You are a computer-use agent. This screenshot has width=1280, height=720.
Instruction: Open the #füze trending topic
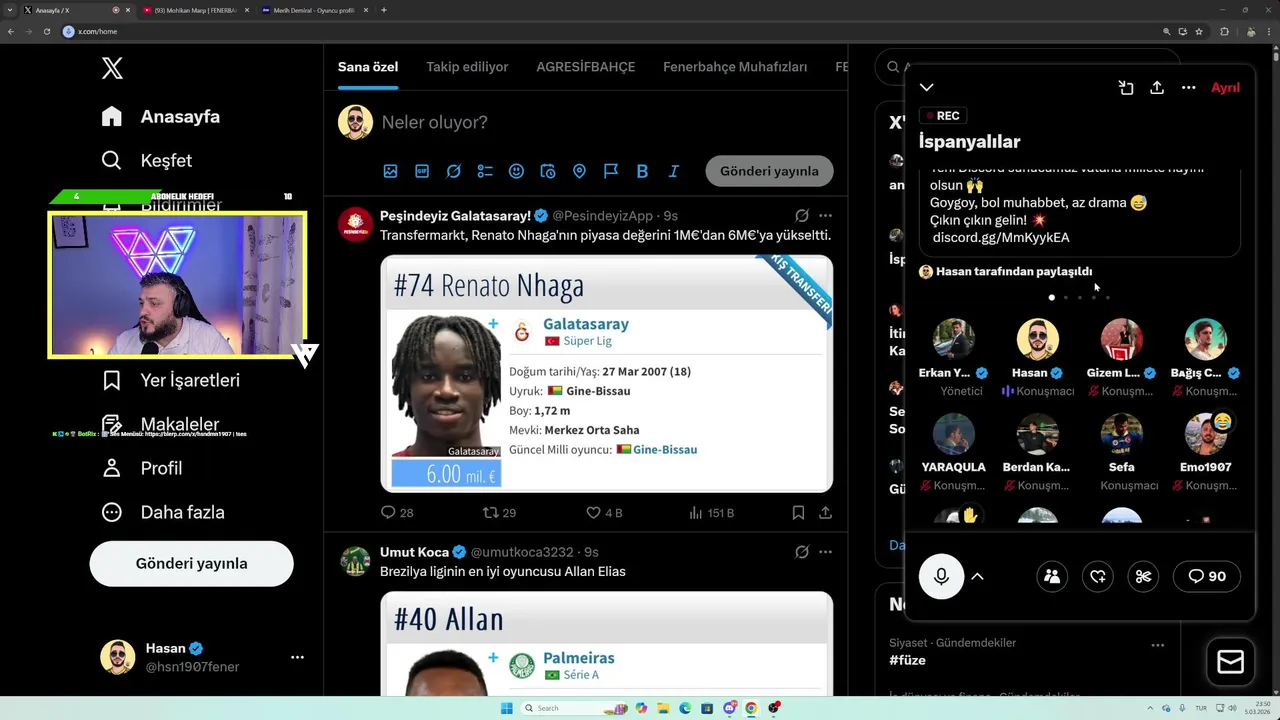pos(907,660)
